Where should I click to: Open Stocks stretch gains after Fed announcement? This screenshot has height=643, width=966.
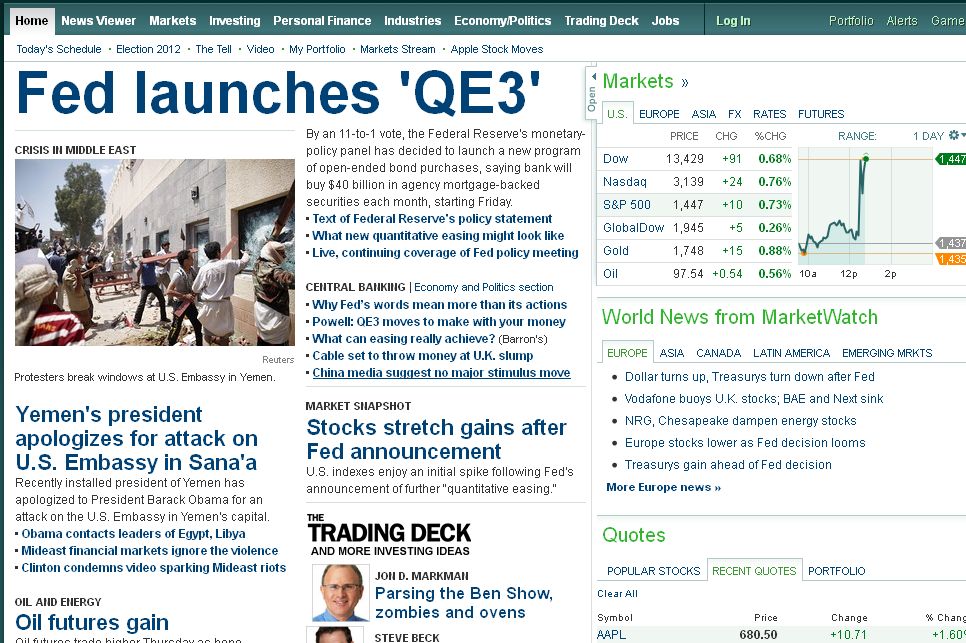click(436, 439)
